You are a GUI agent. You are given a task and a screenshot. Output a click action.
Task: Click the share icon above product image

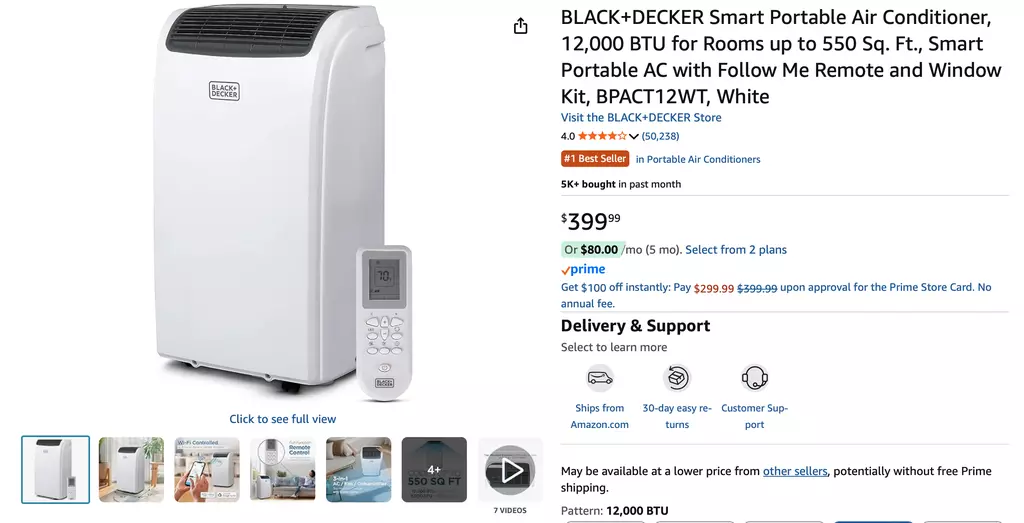coord(520,26)
